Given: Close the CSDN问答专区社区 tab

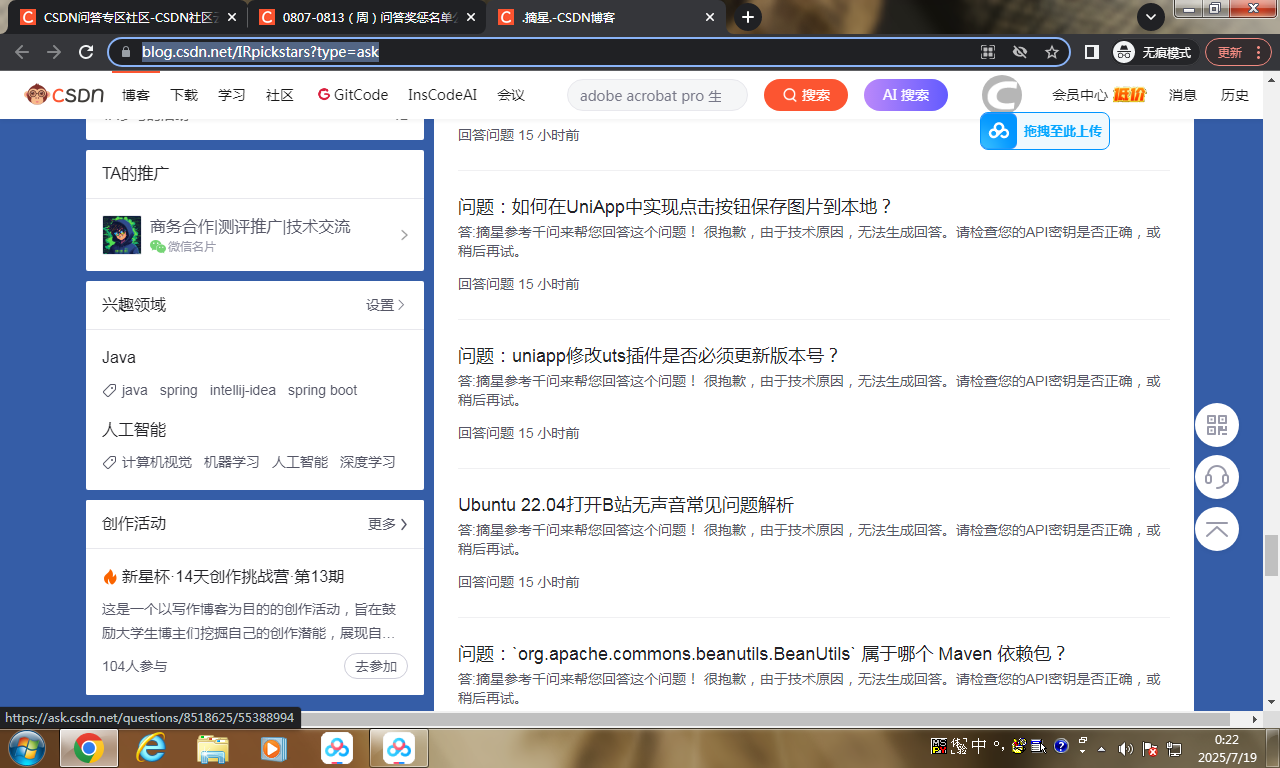Looking at the screenshot, I should click(x=232, y=17).
